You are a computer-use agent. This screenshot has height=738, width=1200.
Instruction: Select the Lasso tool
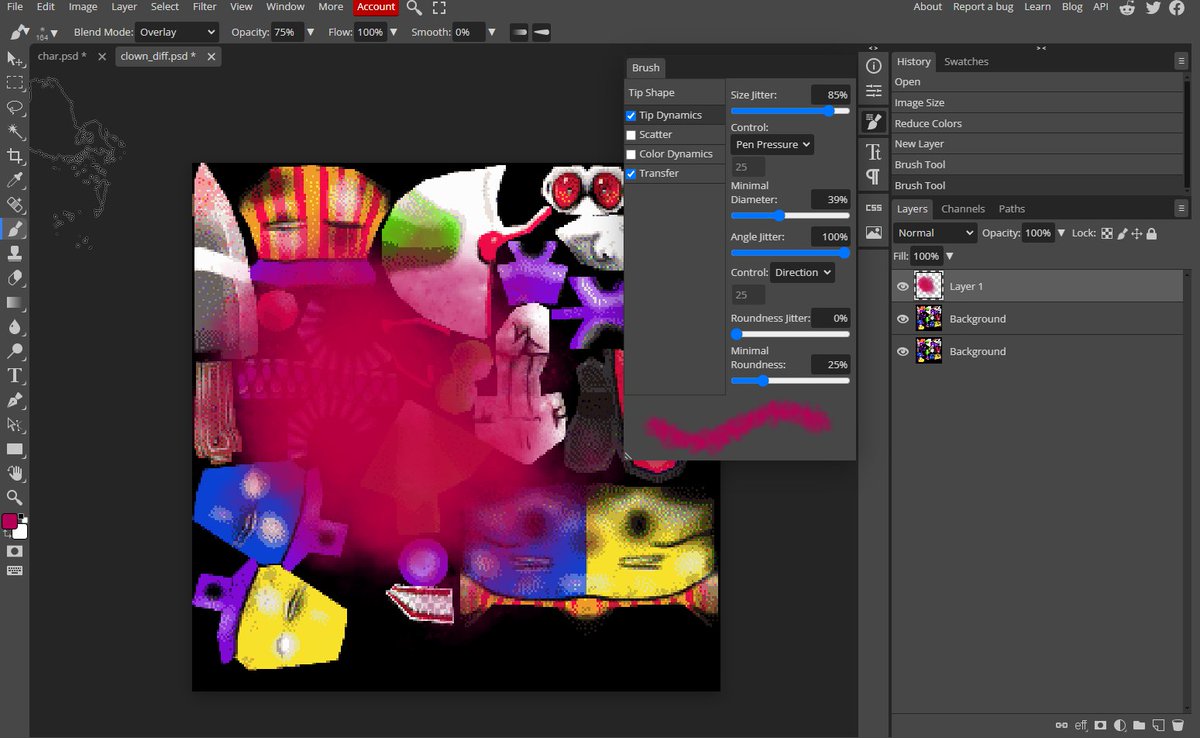[15, 107]
